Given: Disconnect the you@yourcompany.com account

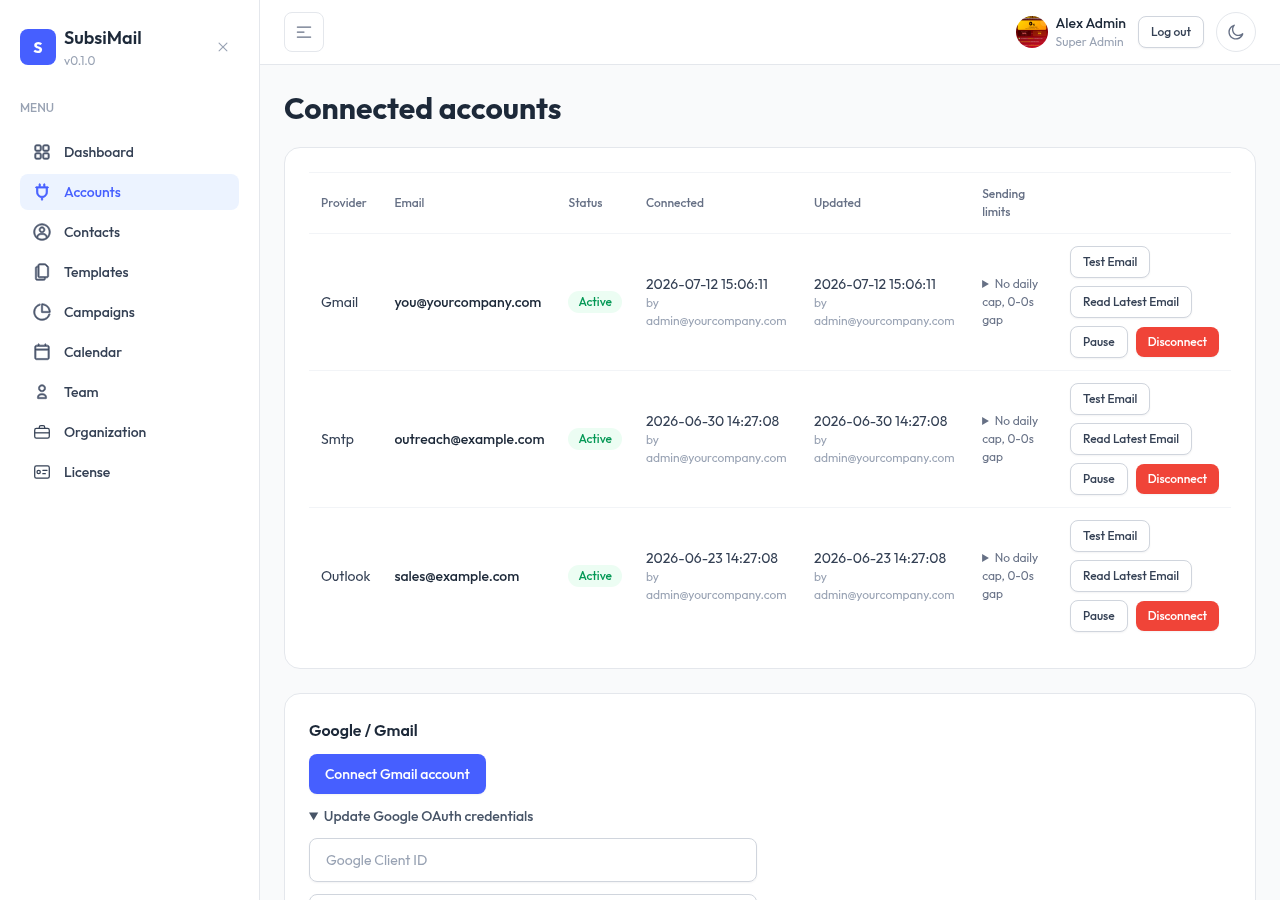Looking at the screenshot, I should (x=1177, y=342).
